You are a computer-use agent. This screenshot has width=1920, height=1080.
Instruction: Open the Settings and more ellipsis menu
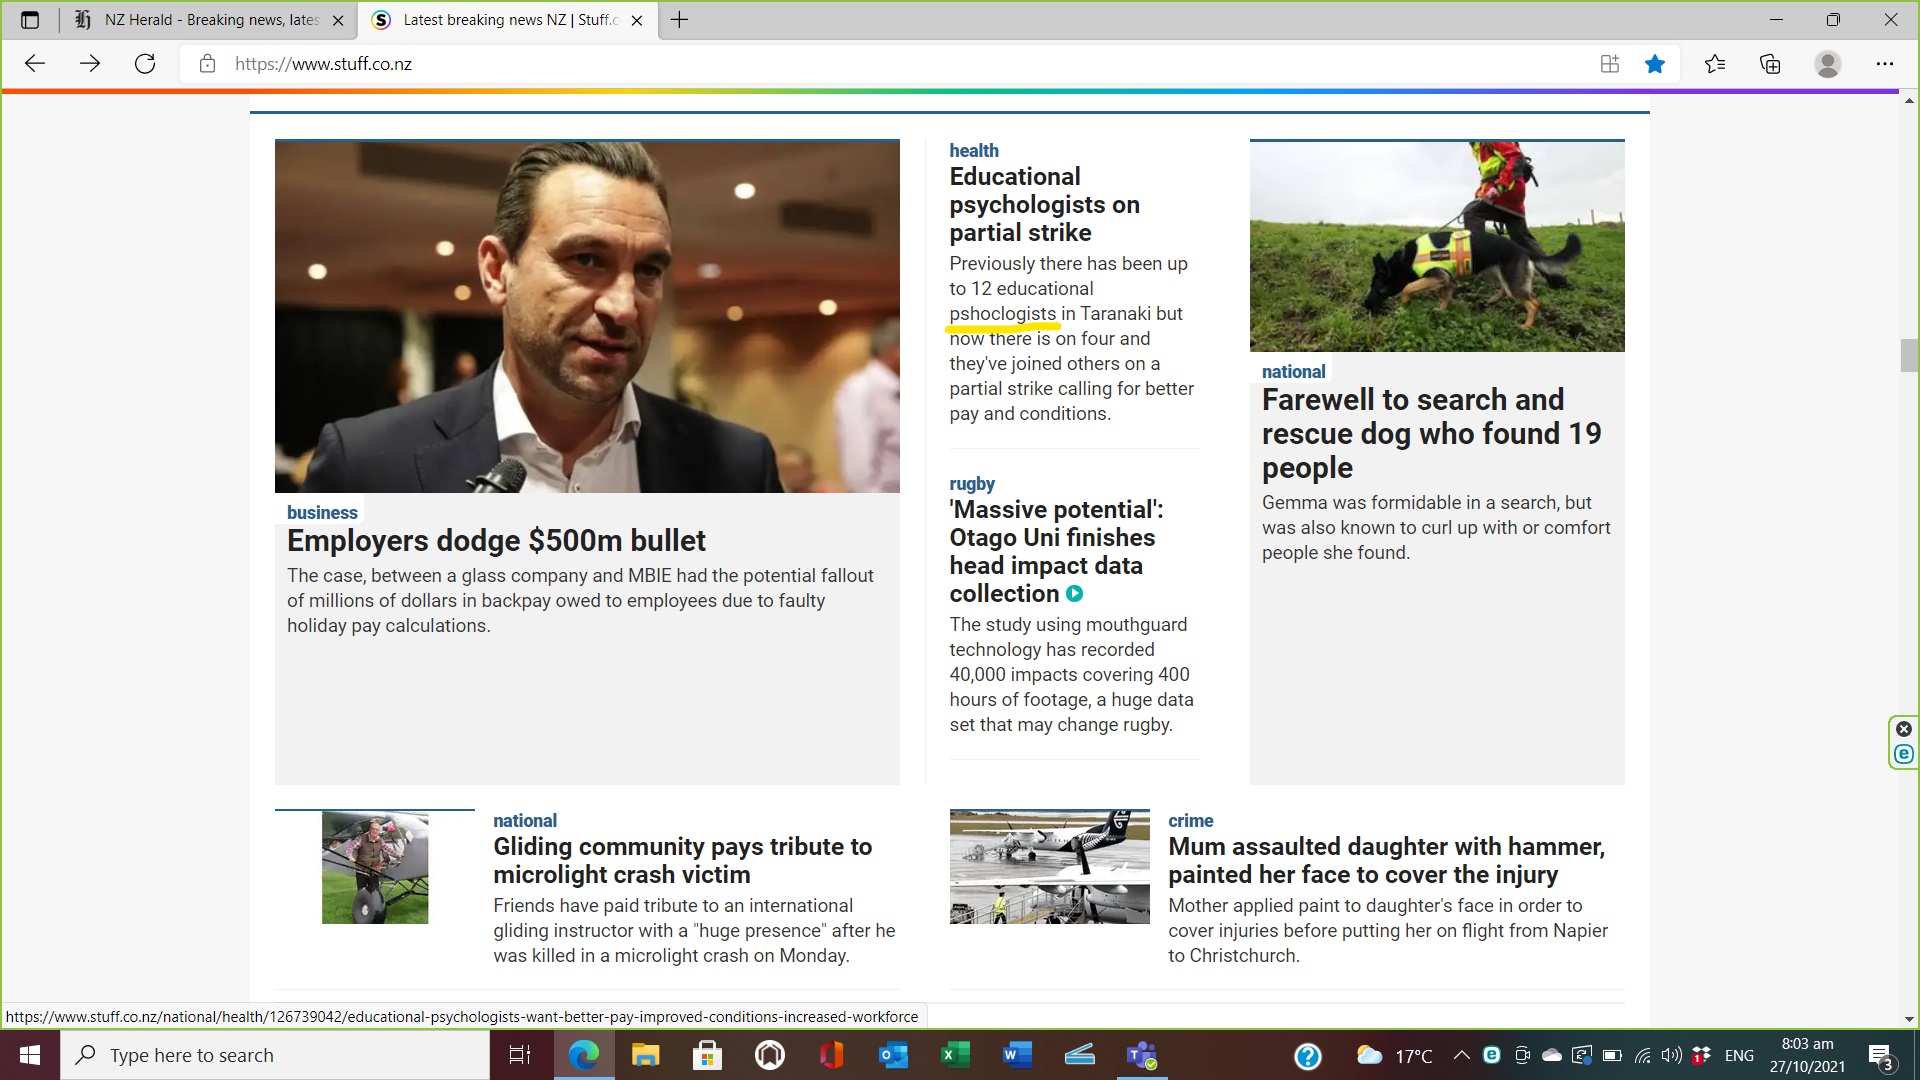pos(1884,64)
